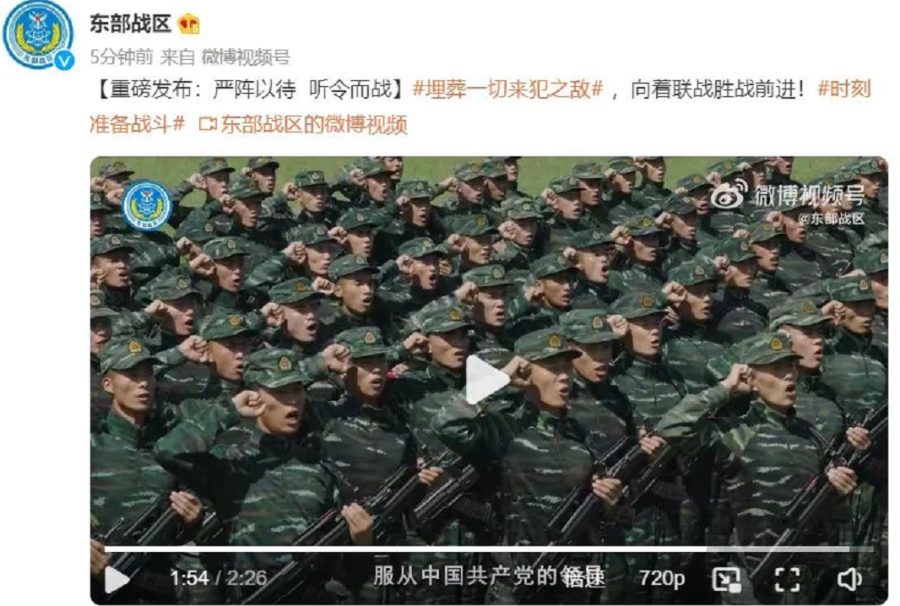
Task: Open the 720p quality selector
Action: tap(662, 578)
